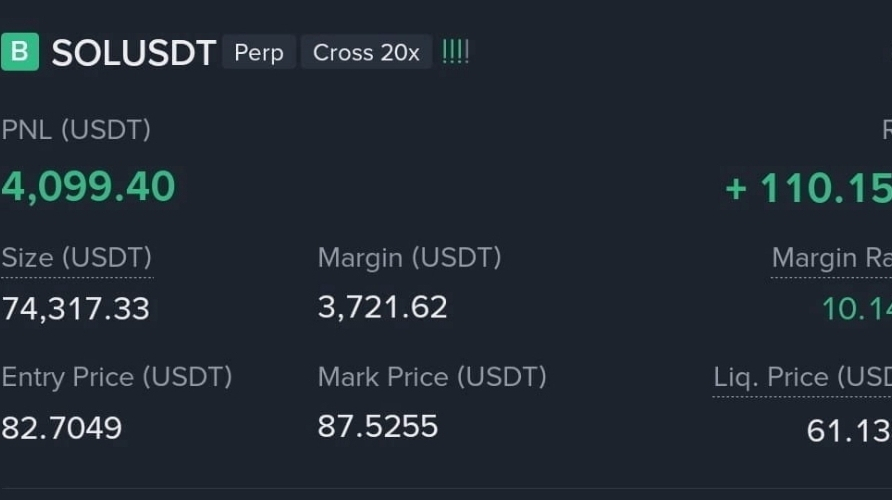The image size is (892, 500).
Task: Tap the underlined Liq. Price label
Action: [802, 378]
